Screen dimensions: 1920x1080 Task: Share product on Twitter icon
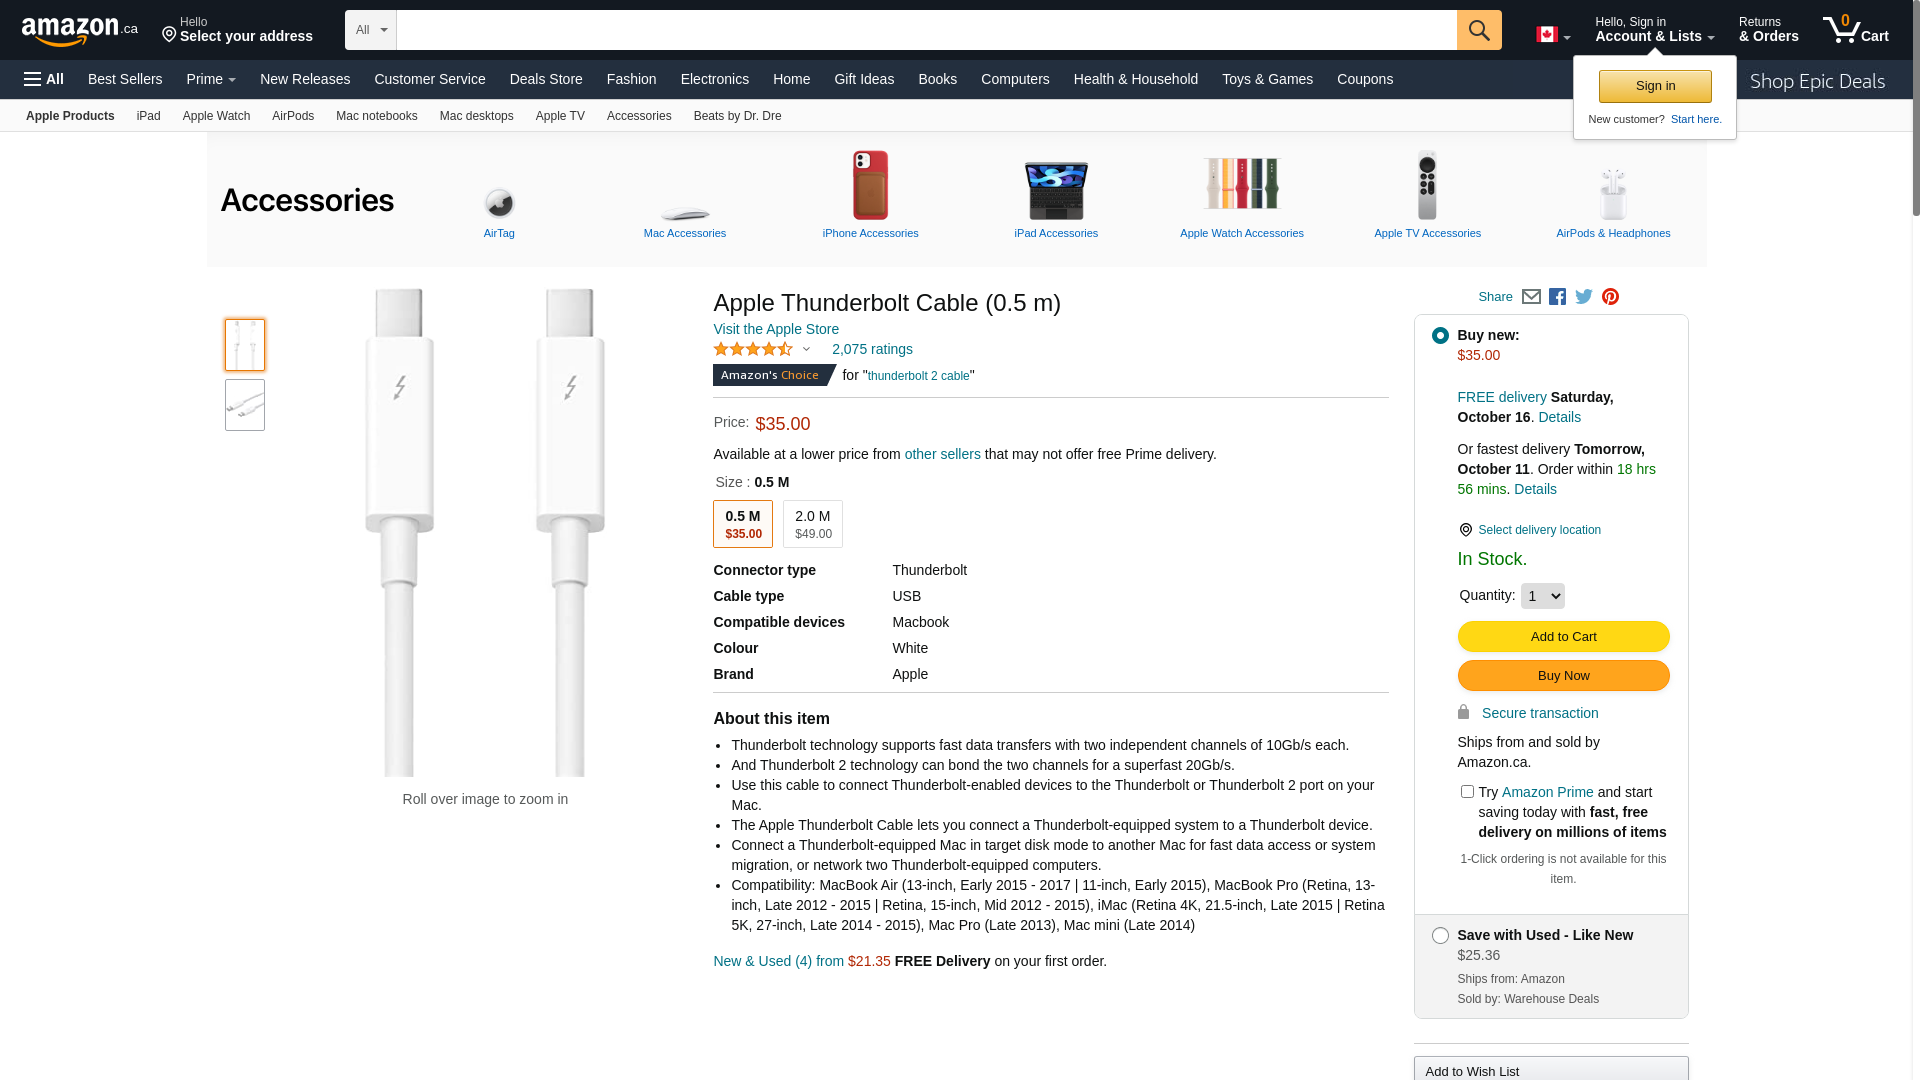1583,297
